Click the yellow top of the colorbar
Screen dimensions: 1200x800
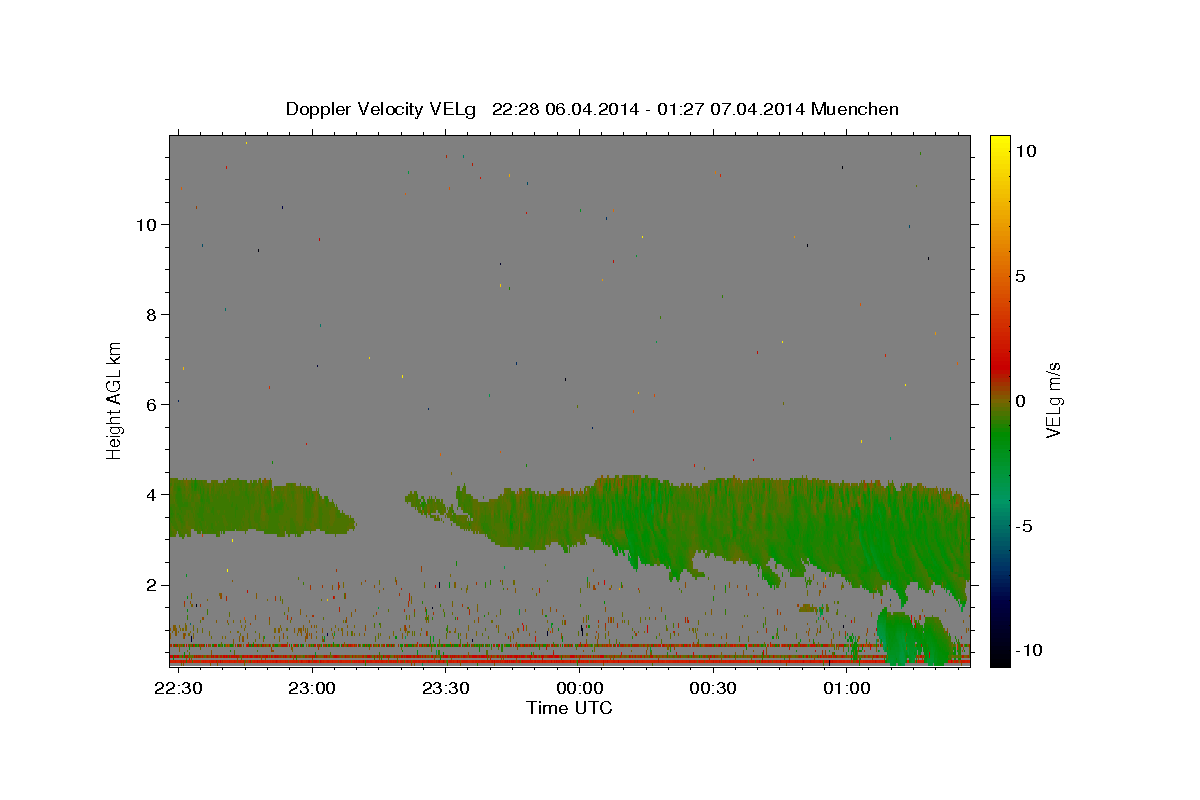click(x=1000, y=145)
